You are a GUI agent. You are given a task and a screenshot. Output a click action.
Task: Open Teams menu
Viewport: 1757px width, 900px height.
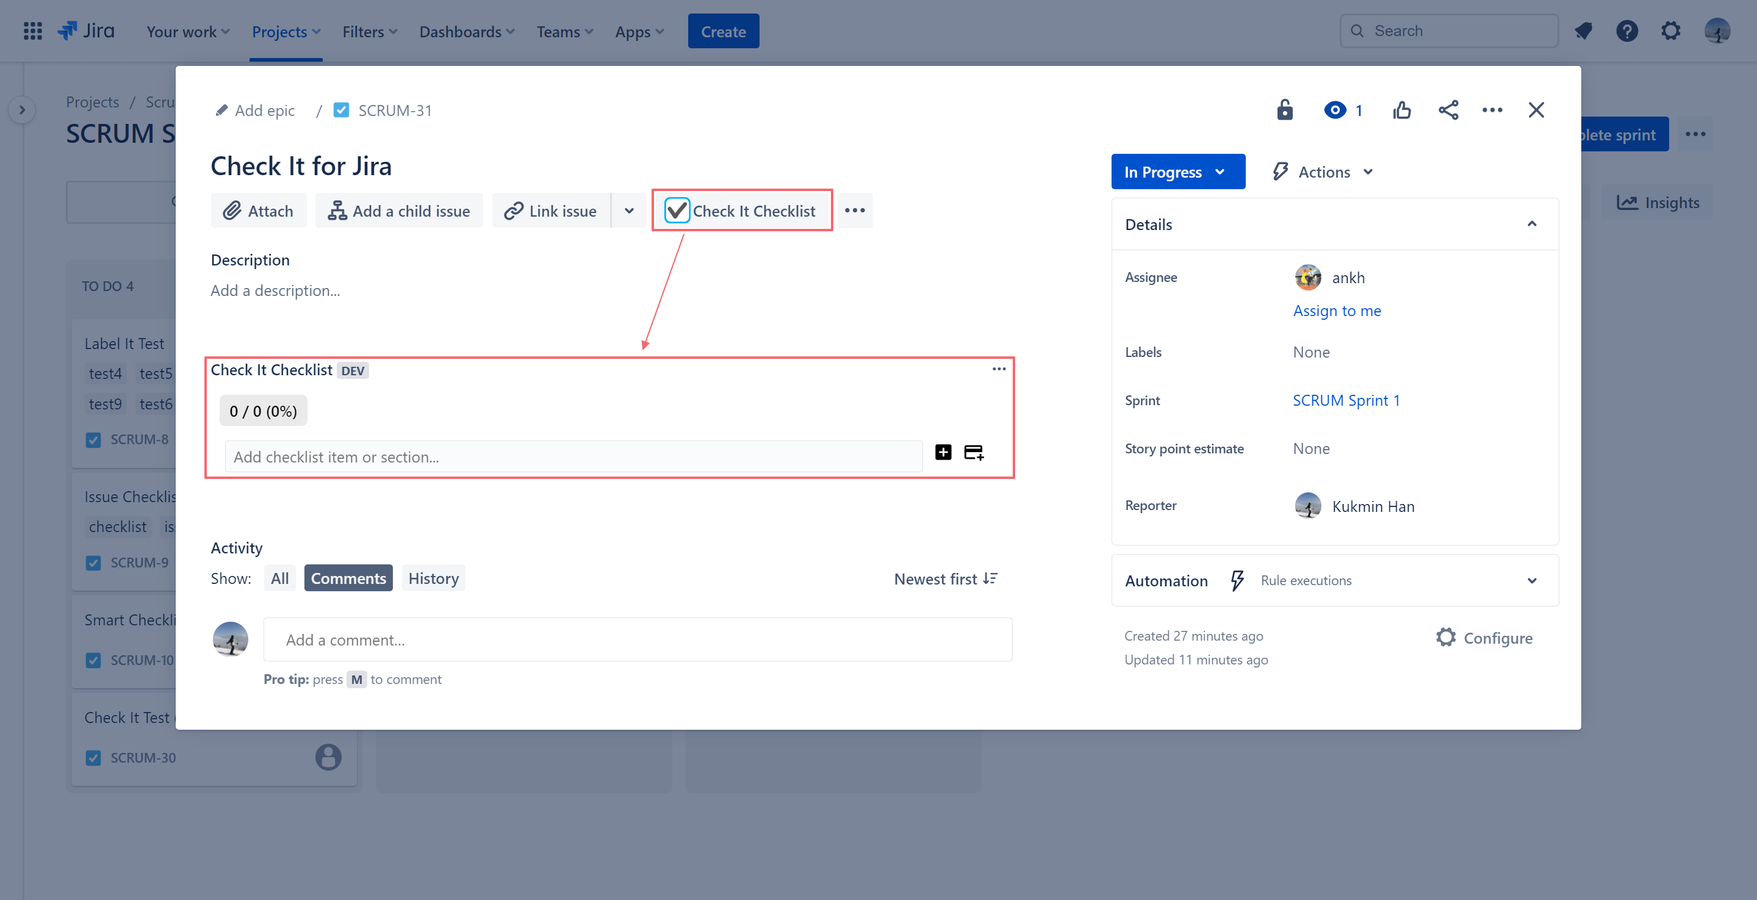click(x=565, y=31)
